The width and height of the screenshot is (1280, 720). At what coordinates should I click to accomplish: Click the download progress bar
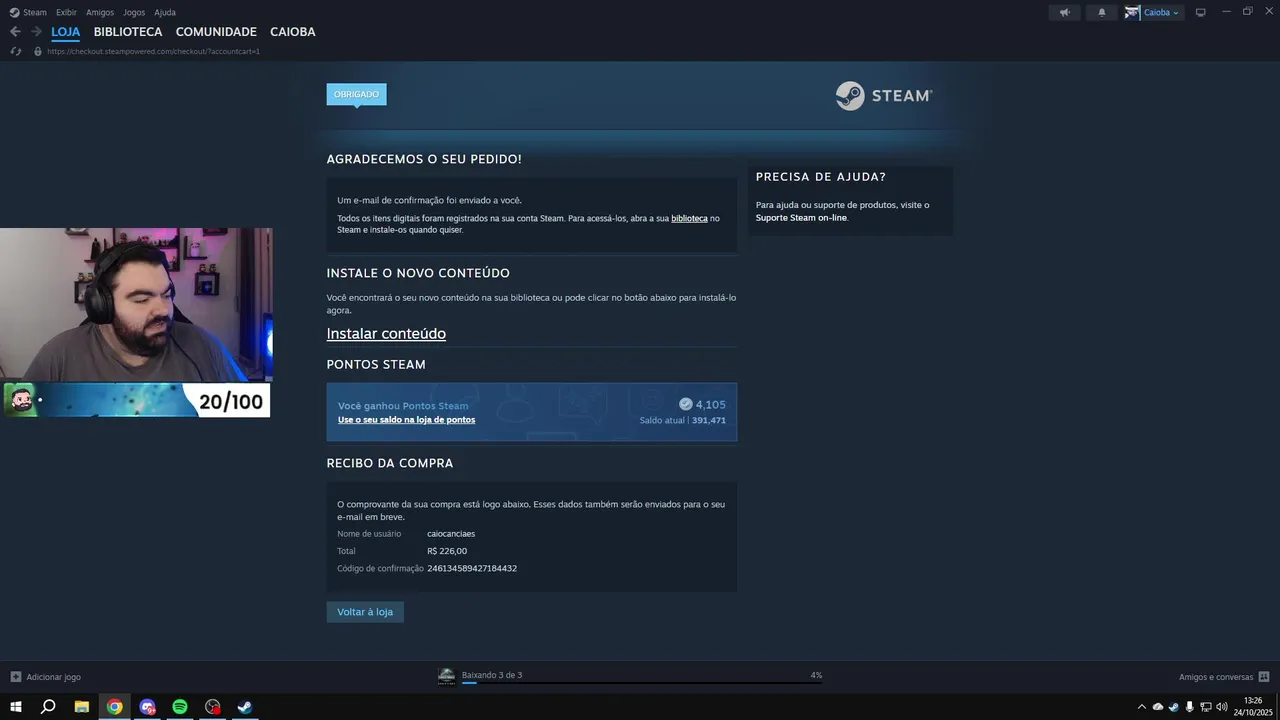coord(641,684)
